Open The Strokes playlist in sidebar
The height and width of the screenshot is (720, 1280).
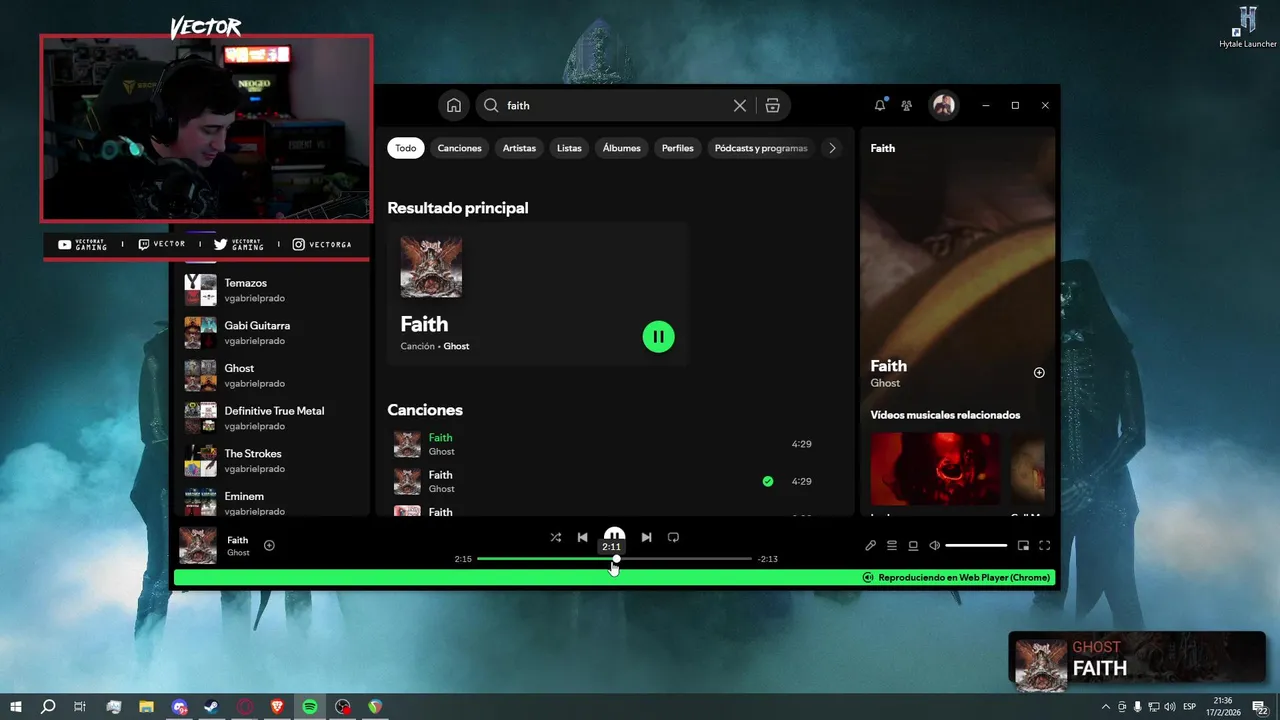[x=270, y=461]
